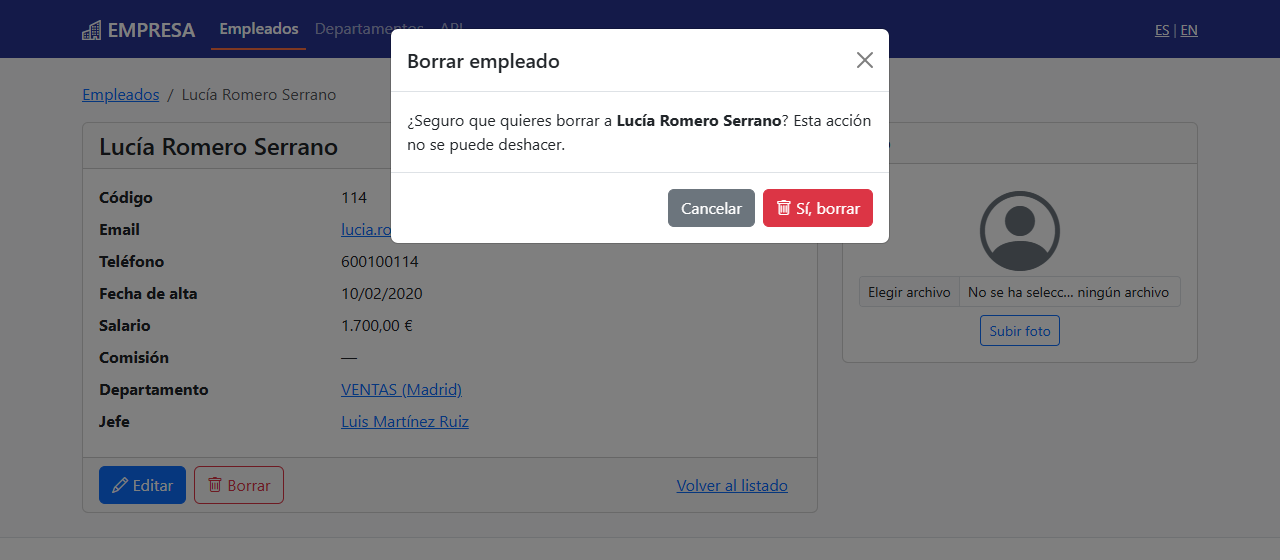Switch language to EN
Screen dimensions: 1280x560
1189,30
